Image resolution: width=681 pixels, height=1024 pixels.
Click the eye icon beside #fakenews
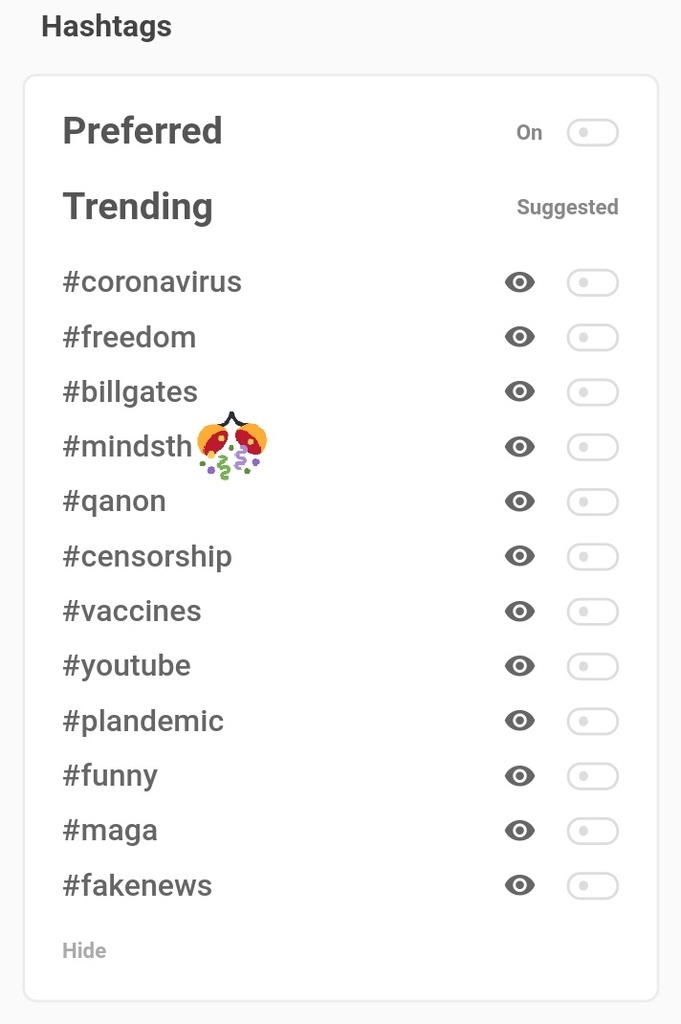pos(520,885)
